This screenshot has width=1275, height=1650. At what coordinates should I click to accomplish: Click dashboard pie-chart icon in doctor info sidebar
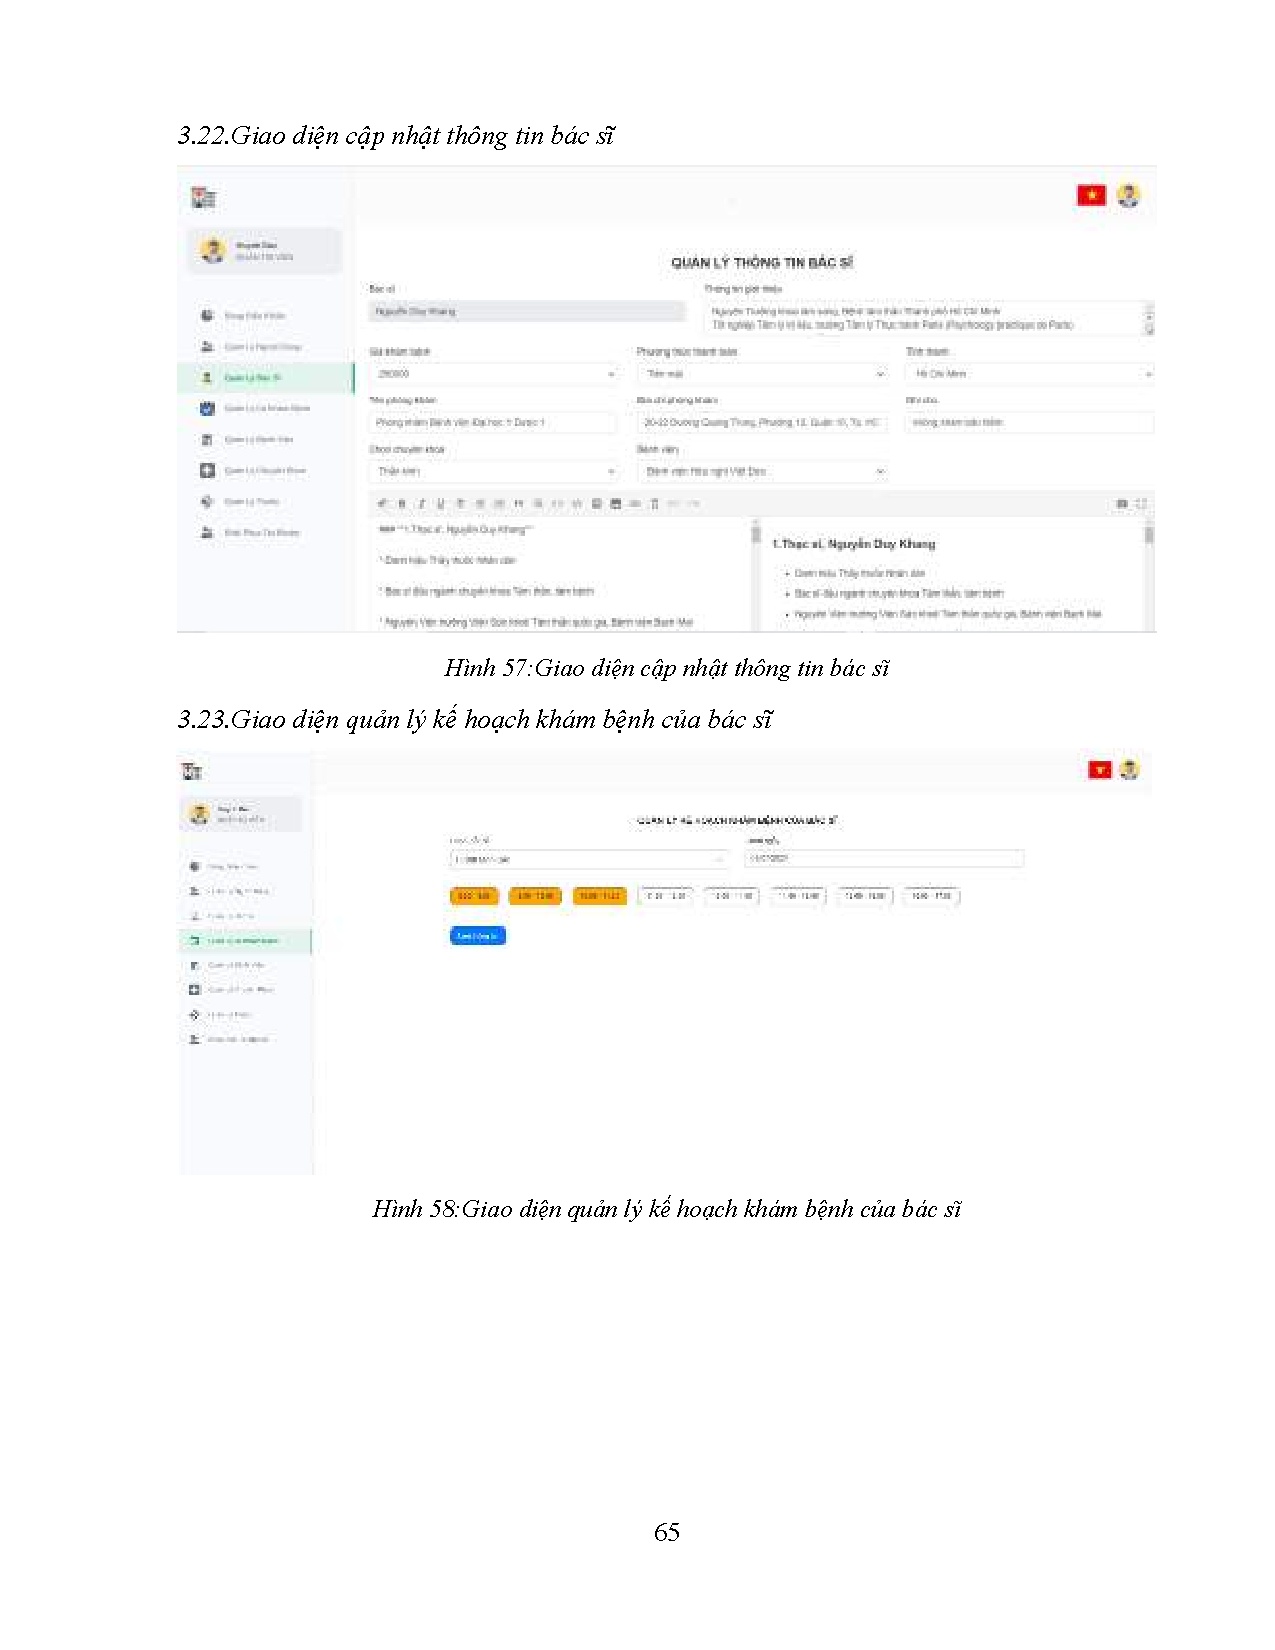click(207, 315)
